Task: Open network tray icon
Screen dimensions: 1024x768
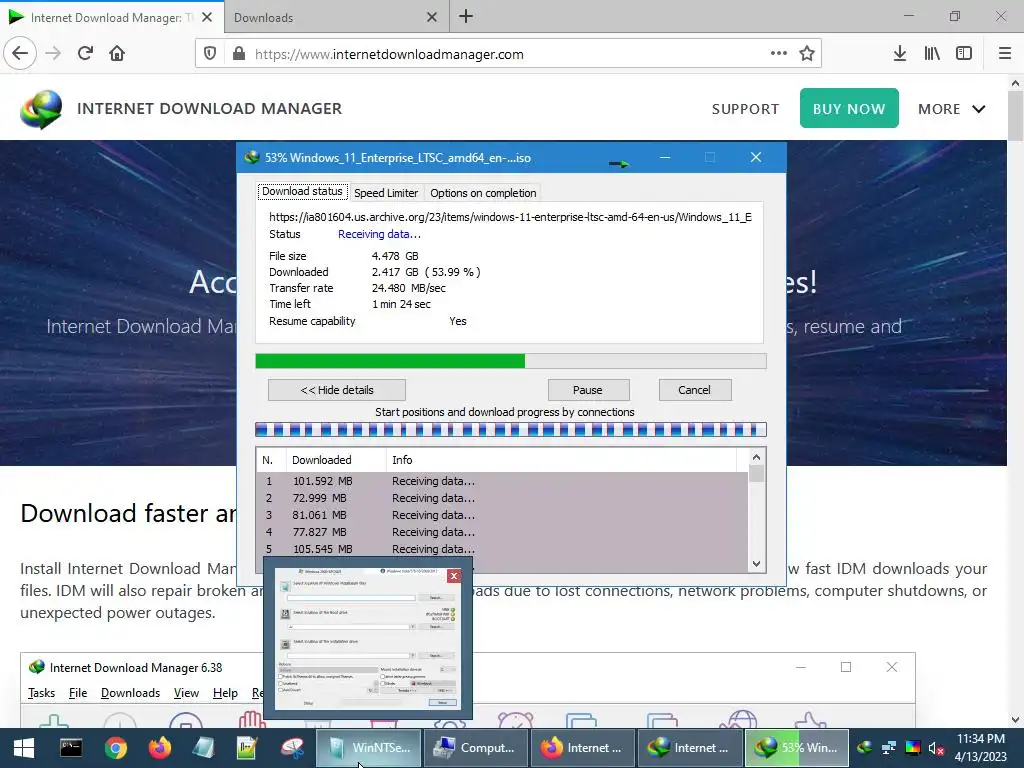Action: (889, 748)
